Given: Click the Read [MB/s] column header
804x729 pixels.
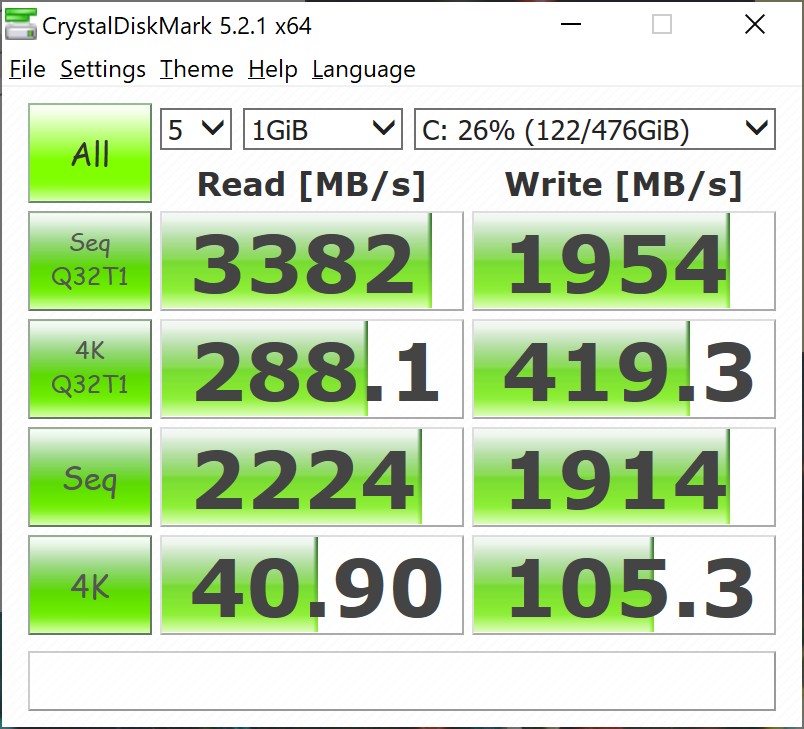Looking at the screenshot, I should [x=312, y=185].
